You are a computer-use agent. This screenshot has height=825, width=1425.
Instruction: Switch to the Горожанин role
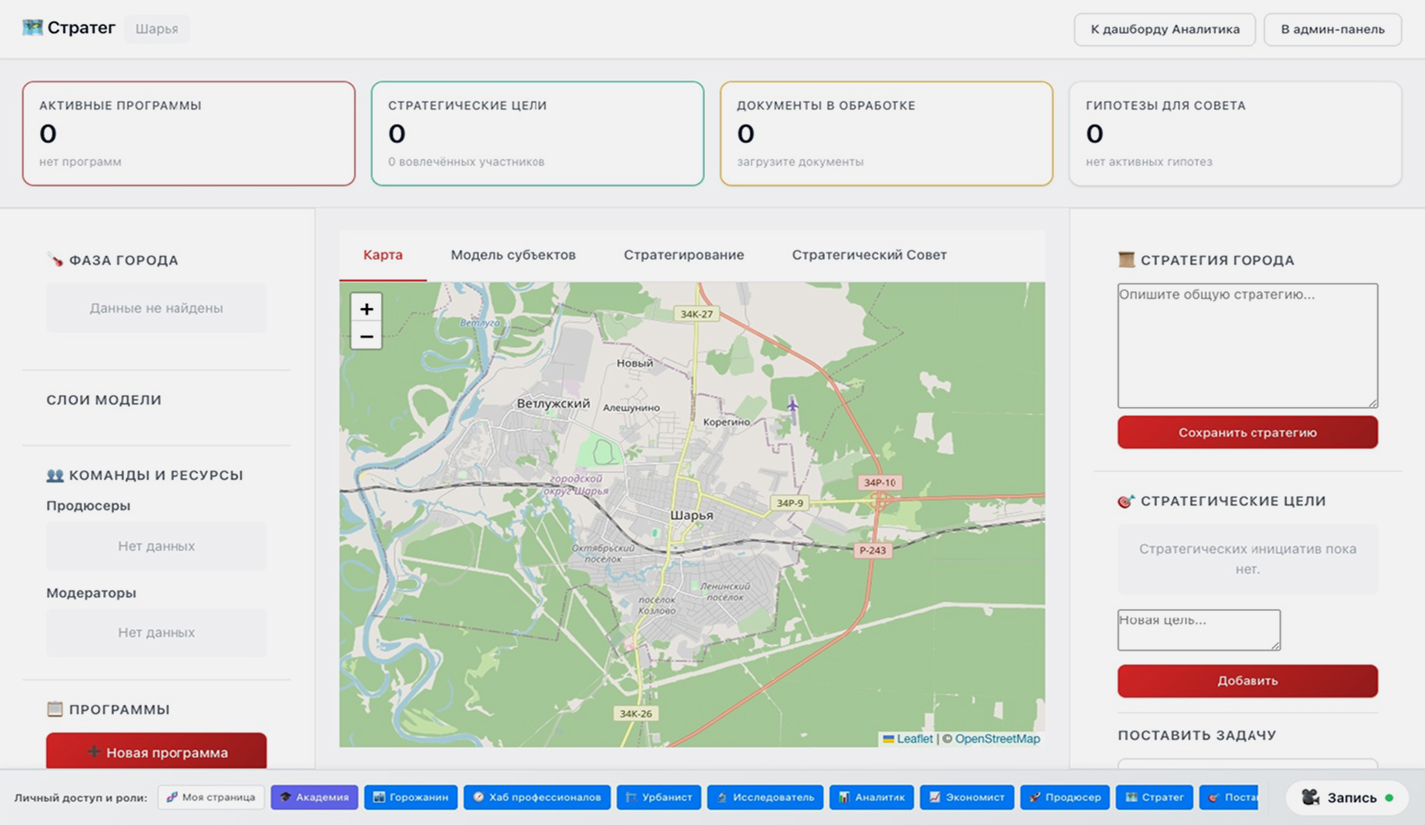pyautogui.click(x=411, y=797)
